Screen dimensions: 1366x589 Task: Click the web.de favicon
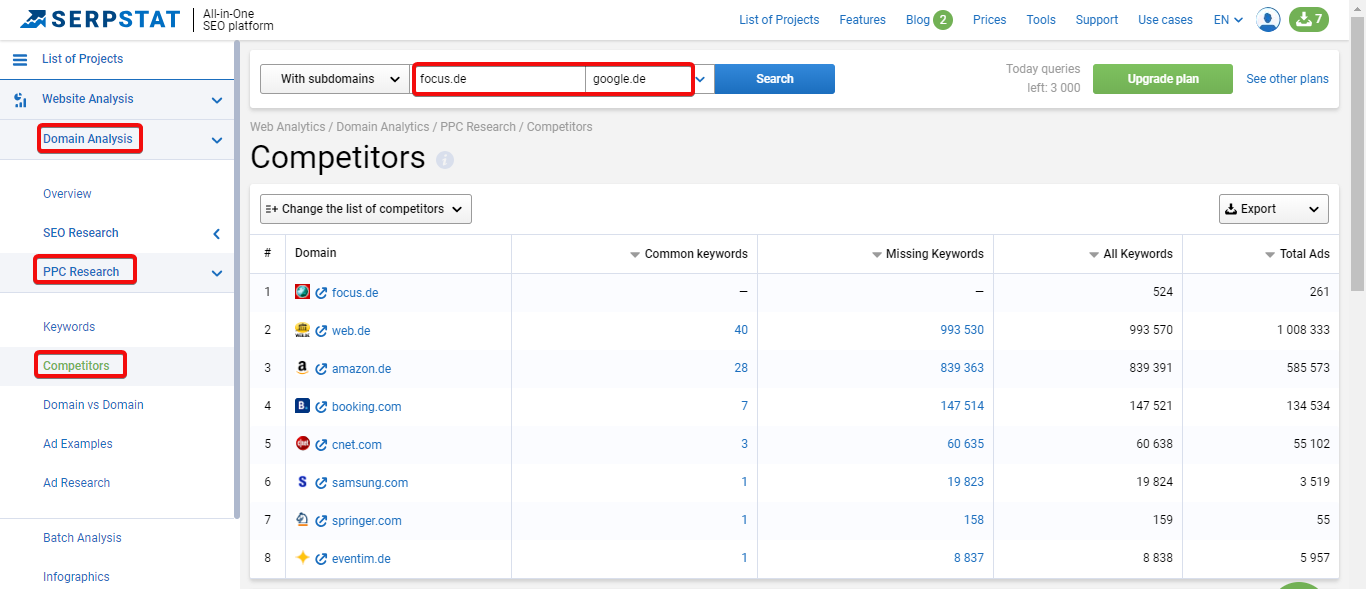click(302, 330)
